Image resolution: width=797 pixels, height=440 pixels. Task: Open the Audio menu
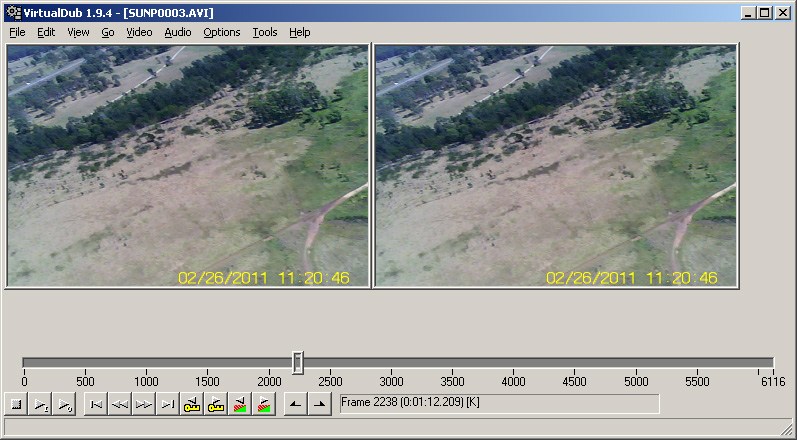tap(178, 33)
